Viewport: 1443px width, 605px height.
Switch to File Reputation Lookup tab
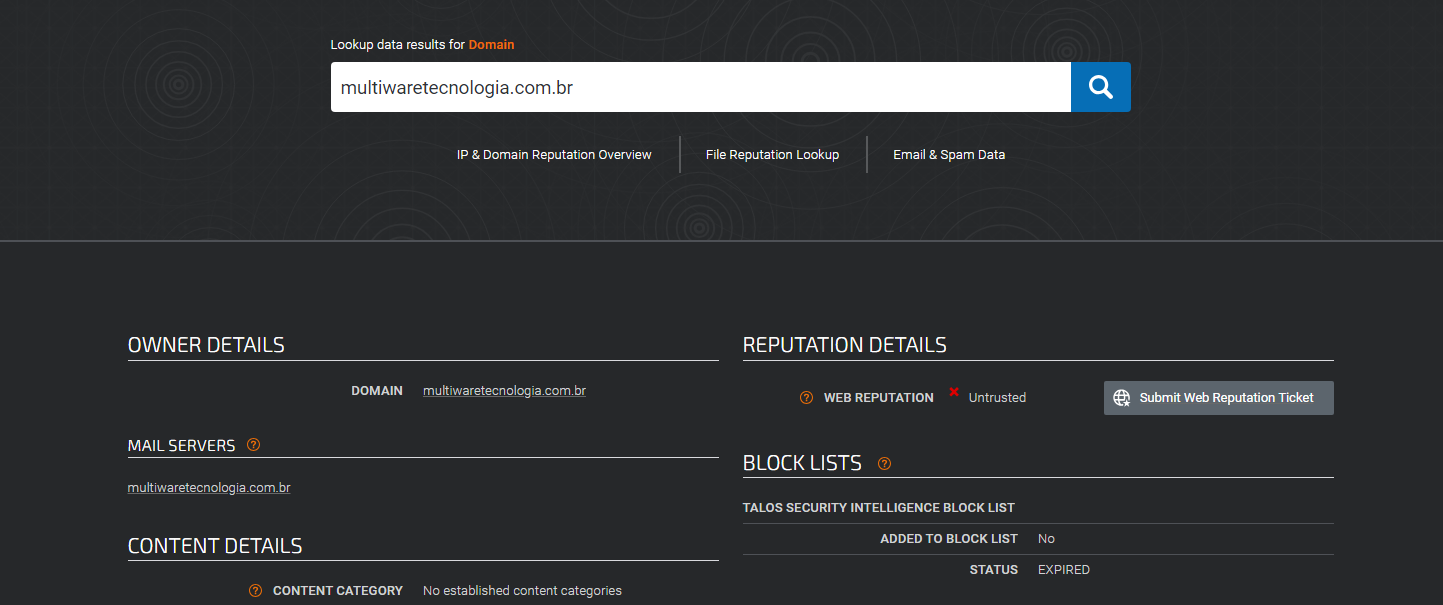click(x=772, y=155)
